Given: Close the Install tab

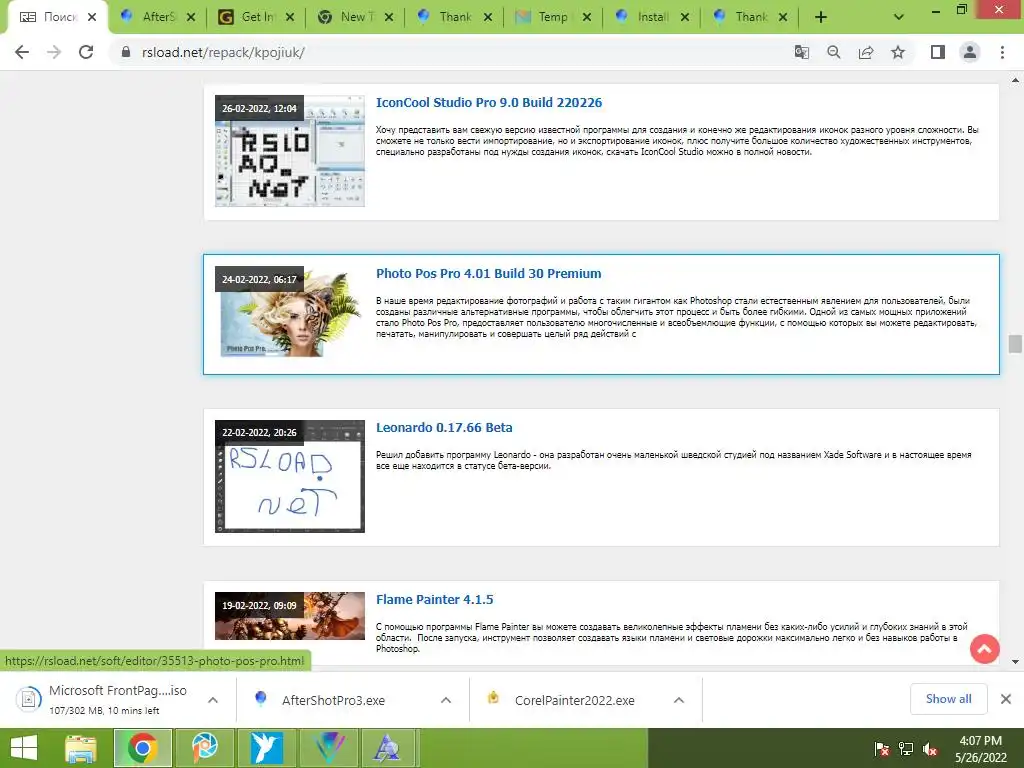Looking at the screenshot, I should coord(684,17).
